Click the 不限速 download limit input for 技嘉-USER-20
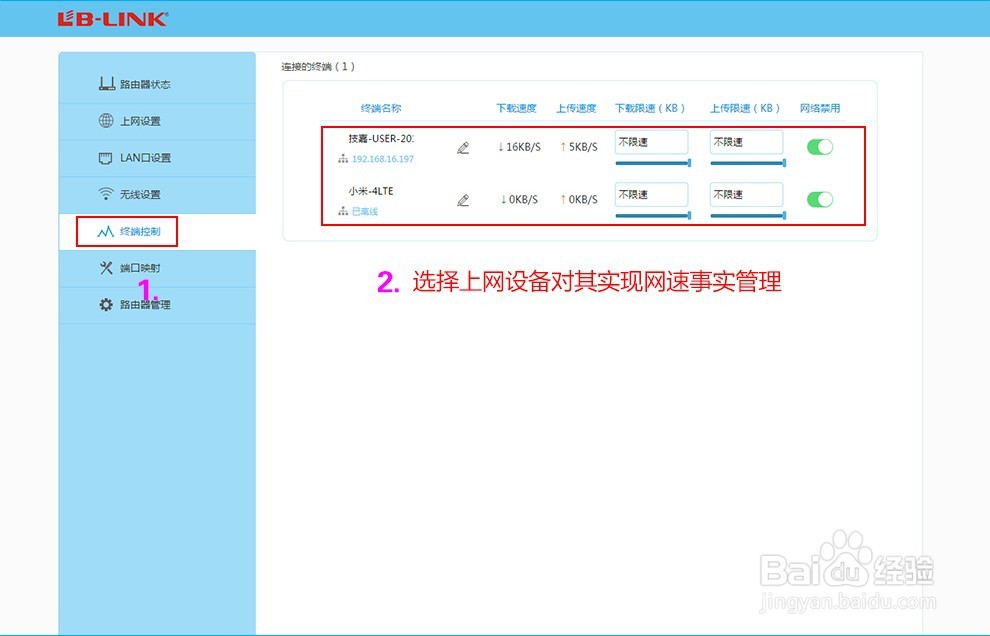The width and height of the screenshot is (990, 636). click(651, 142)
